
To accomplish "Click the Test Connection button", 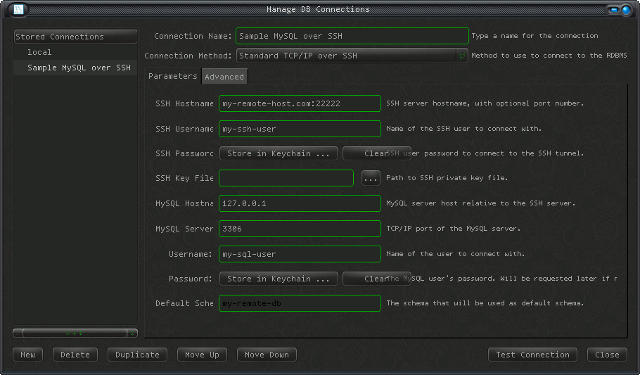I will (x=533, y=355).
